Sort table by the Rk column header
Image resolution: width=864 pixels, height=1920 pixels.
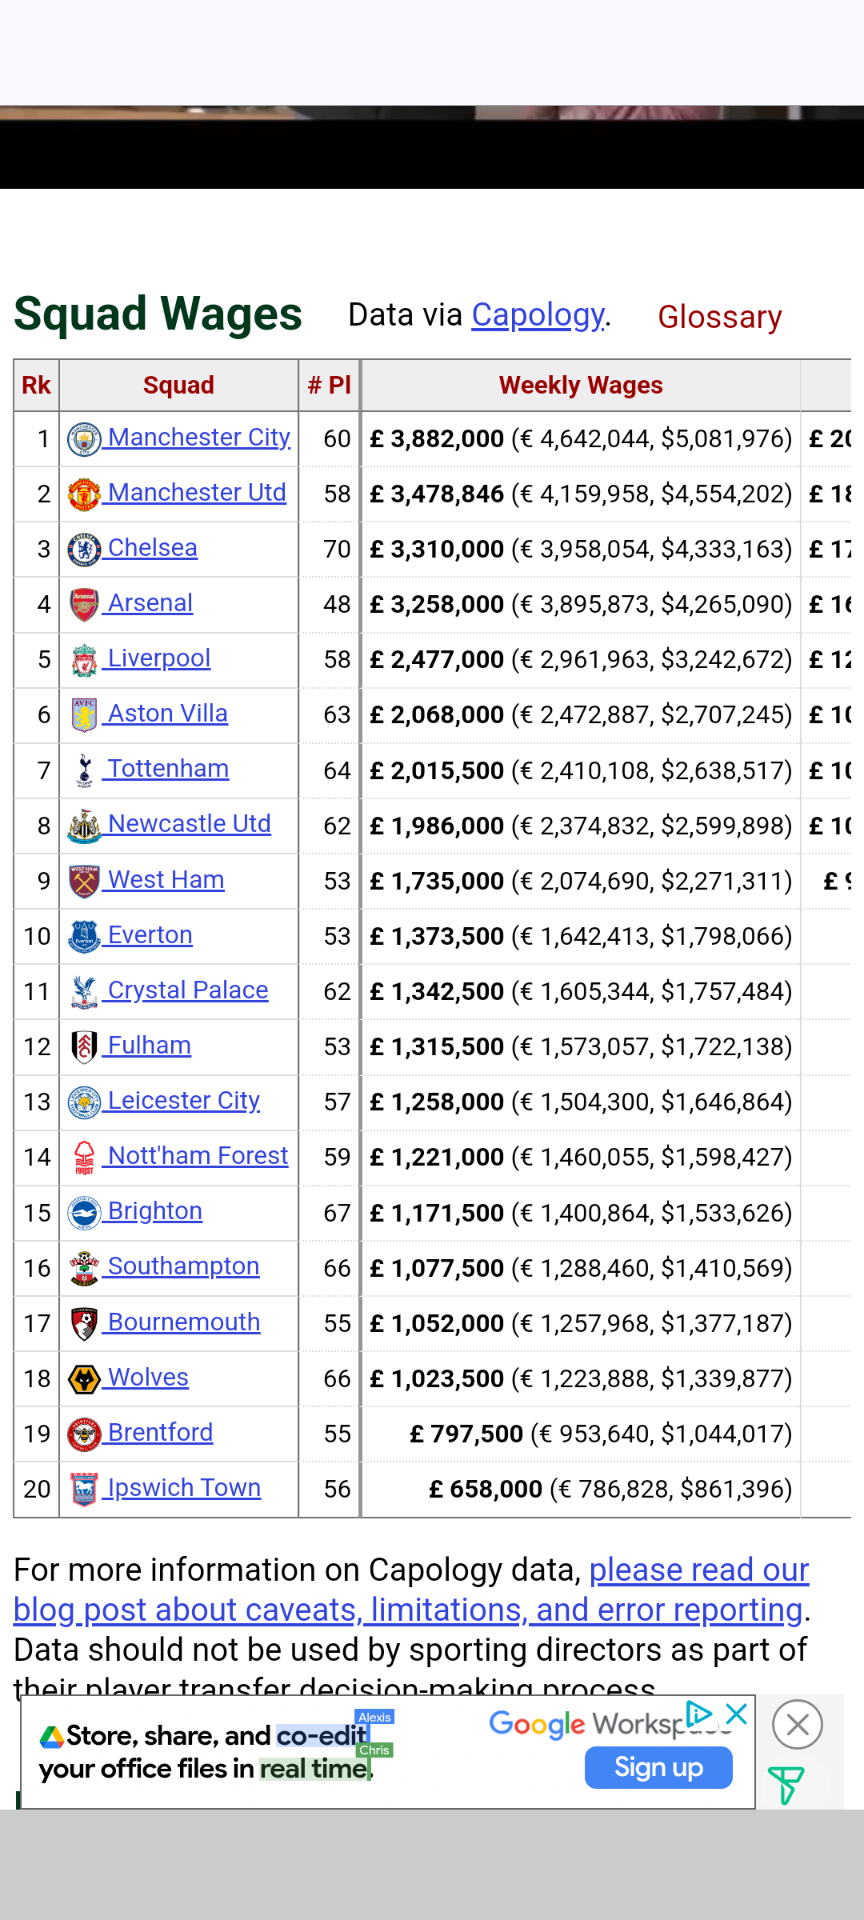(x=36, y=385)
